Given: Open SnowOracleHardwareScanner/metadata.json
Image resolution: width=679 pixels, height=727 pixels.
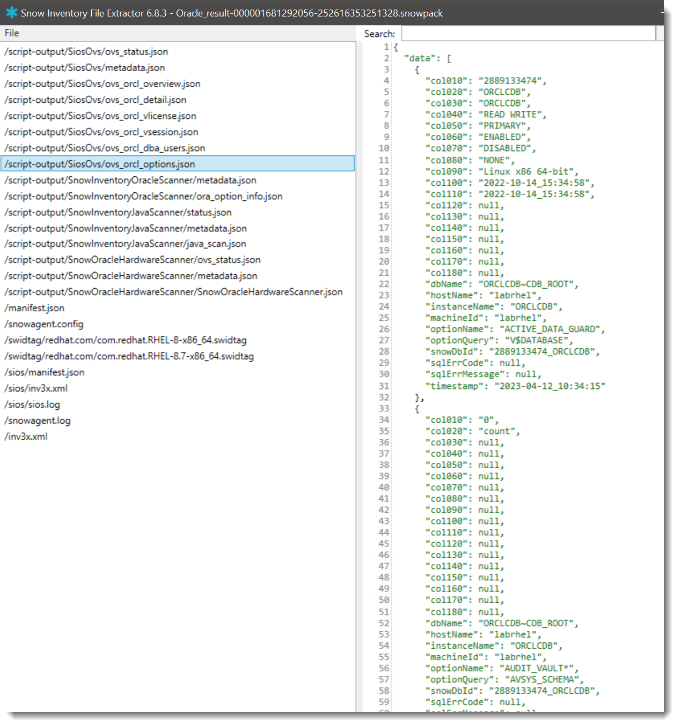Looking at the screenshot, I should [131, 276].
